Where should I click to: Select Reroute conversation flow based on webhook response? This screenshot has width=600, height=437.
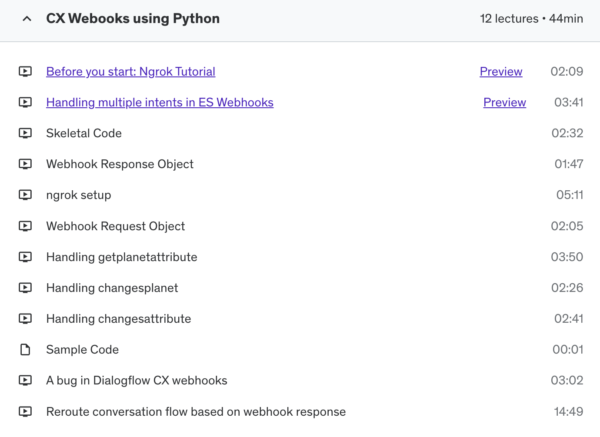(x=196, y=412)
